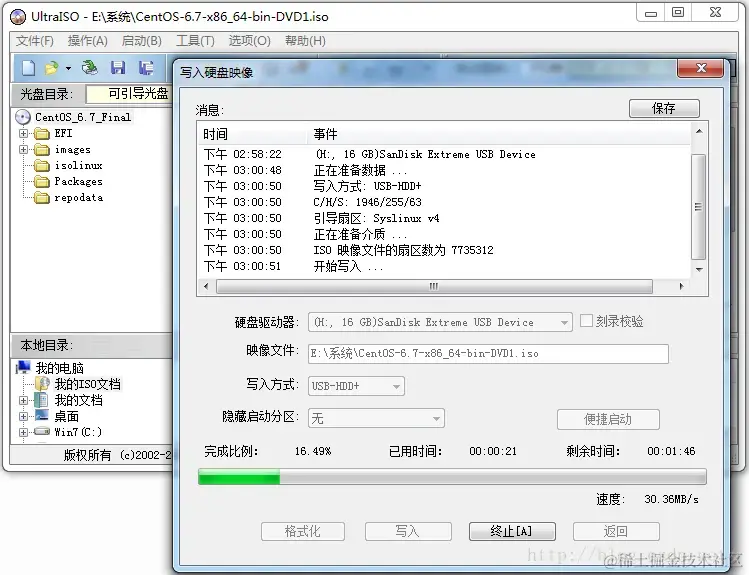Click the 可引导光盘 field in main window
Image resolution: width=749 pixels, height=575 pixels.
coord(129,94)
